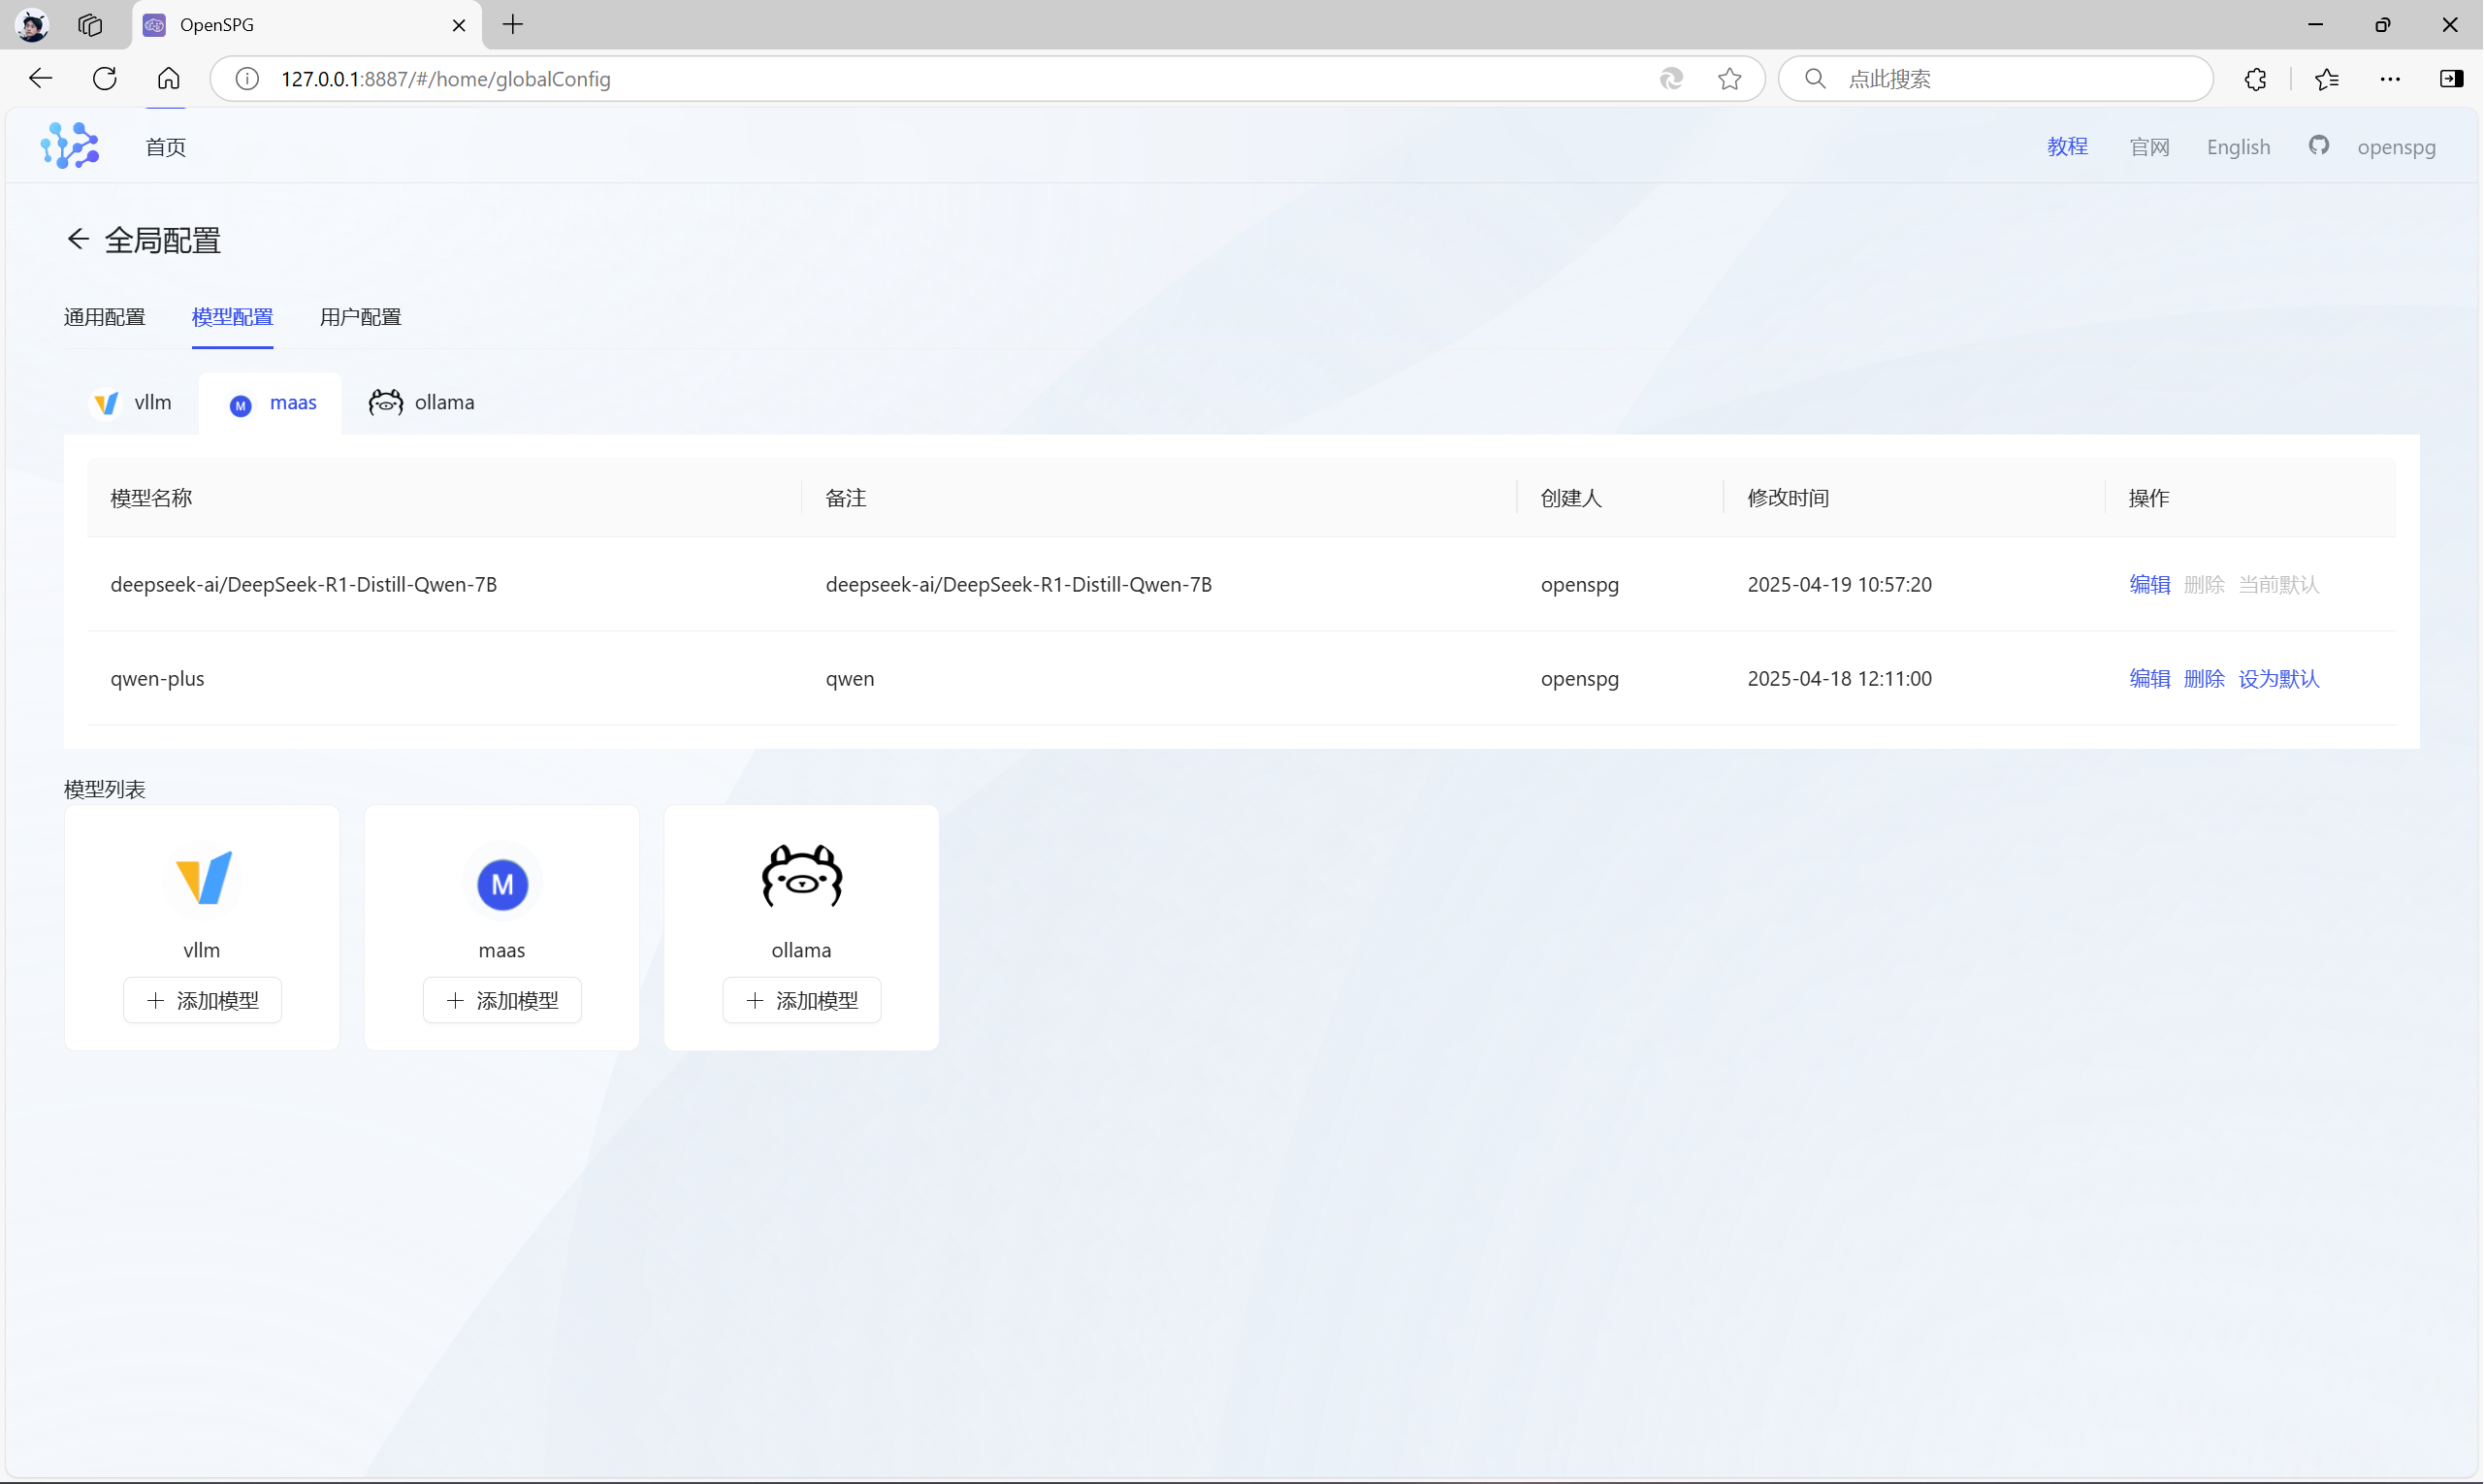Add page to favorites star icon
Screen dimensions: 2484x1484
tap(1730, 79)
